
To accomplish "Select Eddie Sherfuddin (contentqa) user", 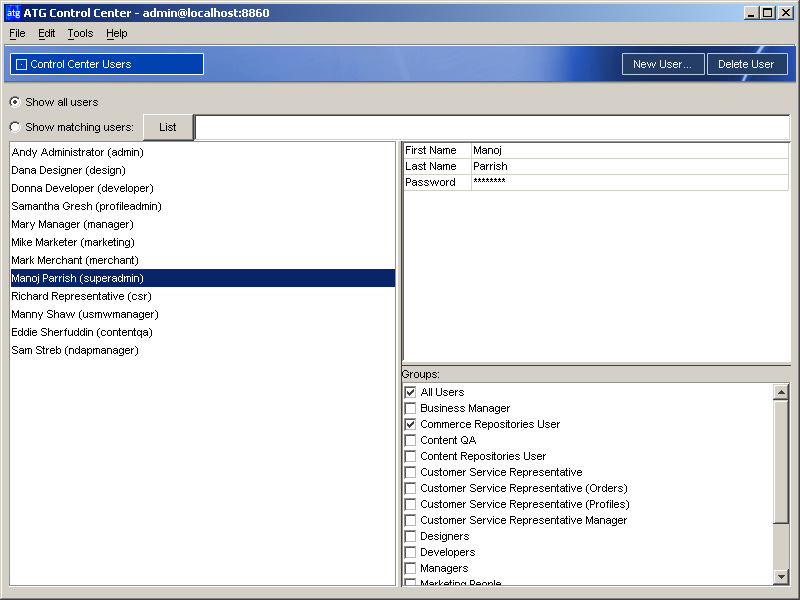I will click(203, 332).
